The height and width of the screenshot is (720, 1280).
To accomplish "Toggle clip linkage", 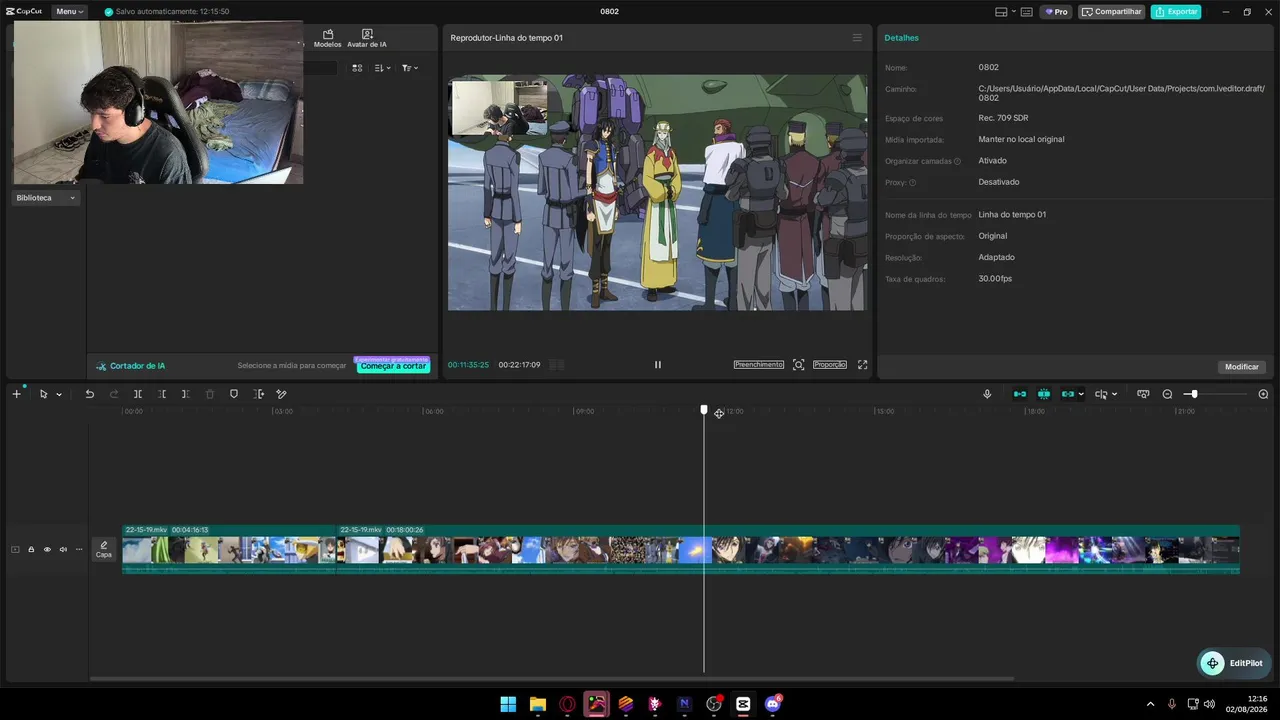I will (1067, 394).
